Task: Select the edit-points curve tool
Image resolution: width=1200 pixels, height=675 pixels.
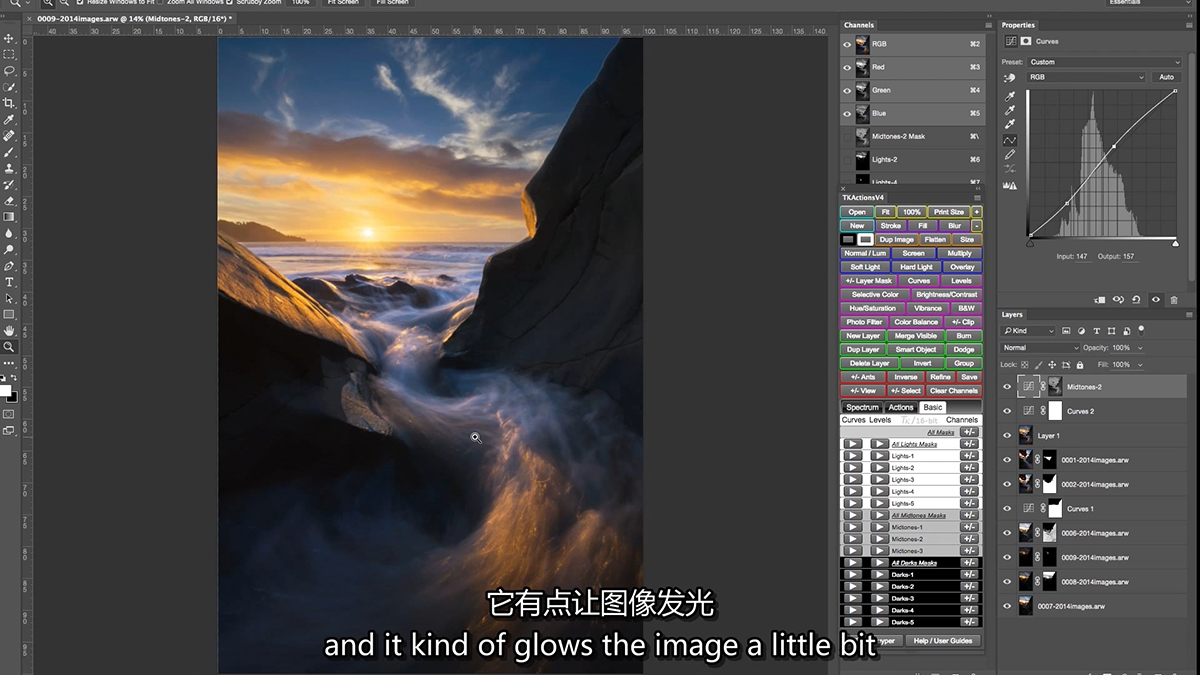Action: point(1010,140)
